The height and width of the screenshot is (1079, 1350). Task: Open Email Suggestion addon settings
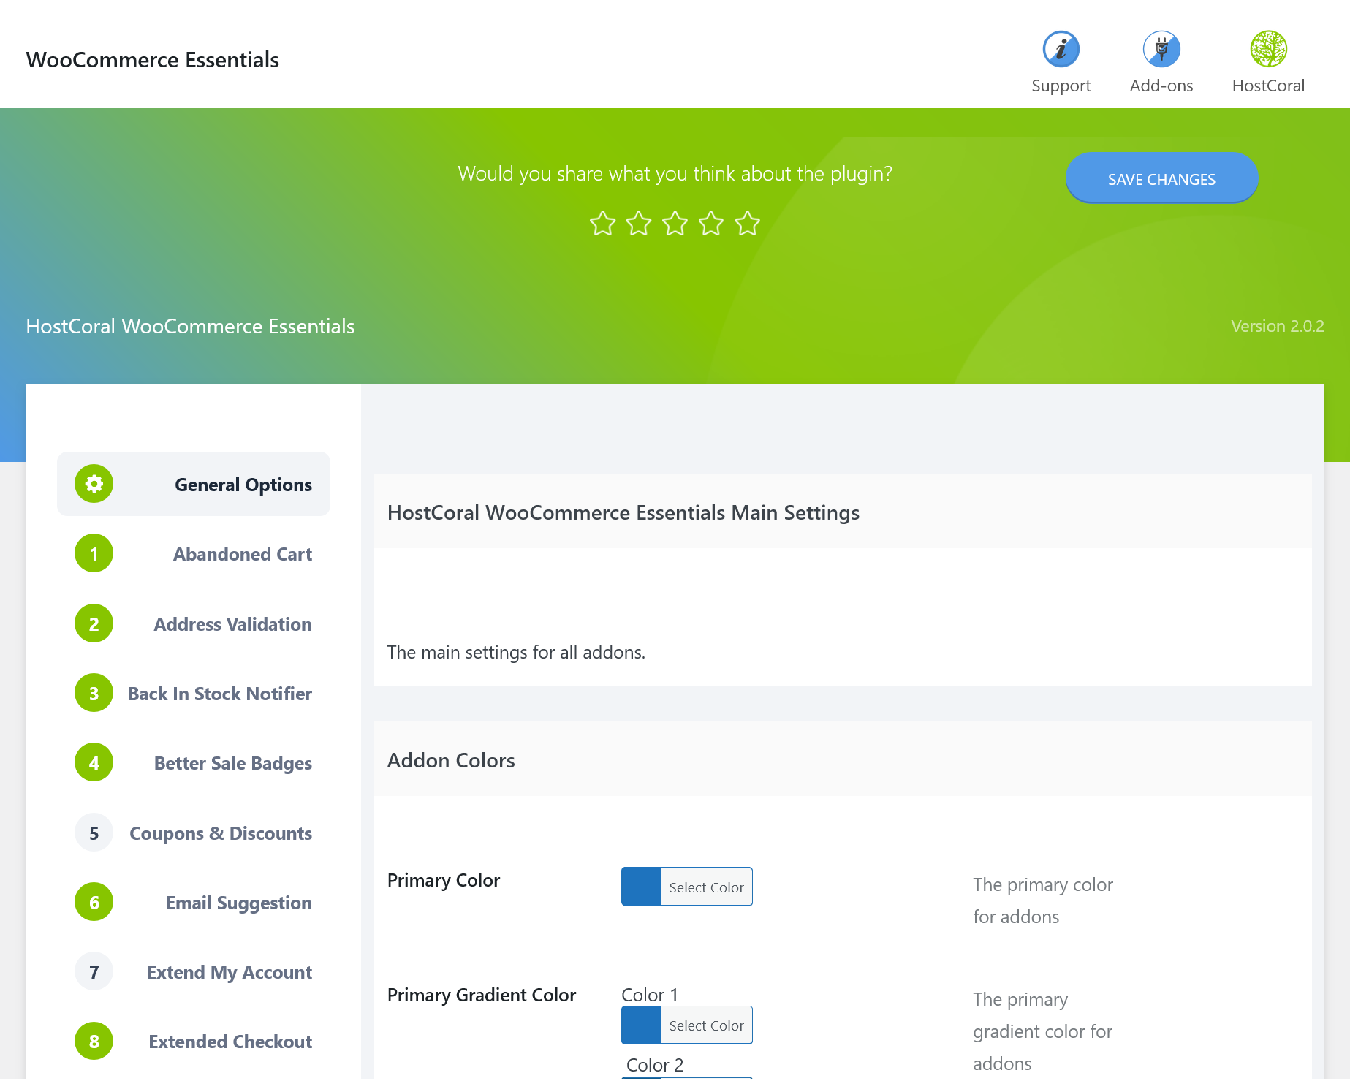[x=238, y=903]
